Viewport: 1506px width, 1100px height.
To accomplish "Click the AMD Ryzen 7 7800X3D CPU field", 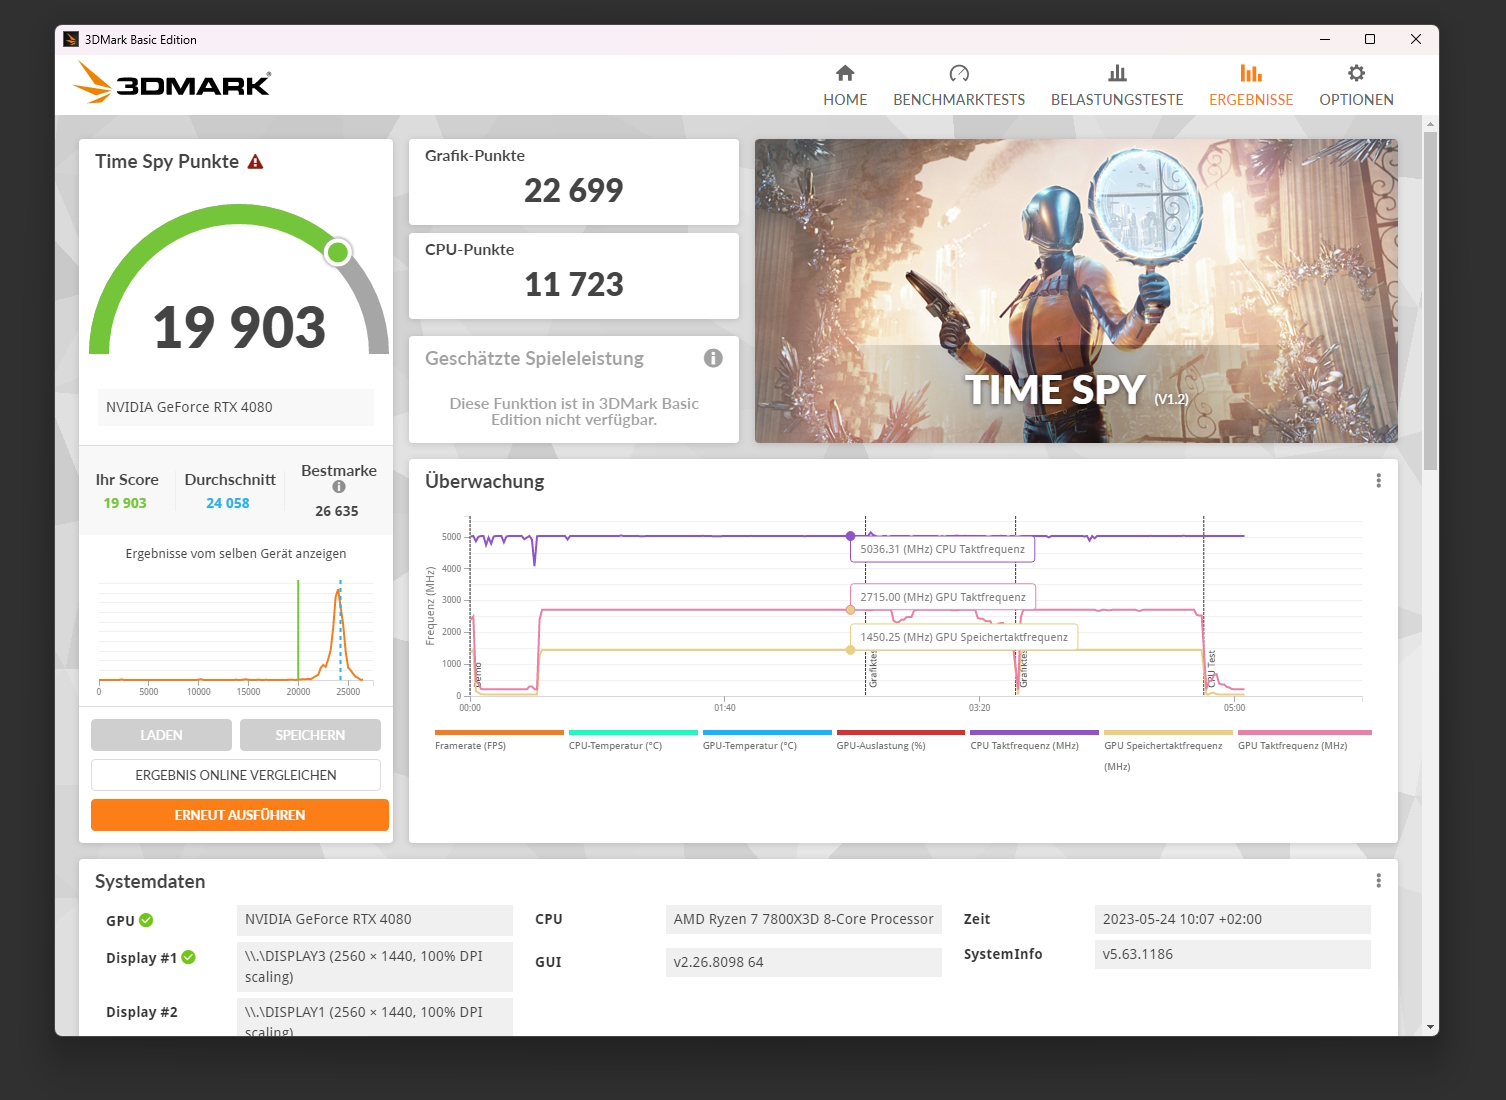I will [804, 919].
